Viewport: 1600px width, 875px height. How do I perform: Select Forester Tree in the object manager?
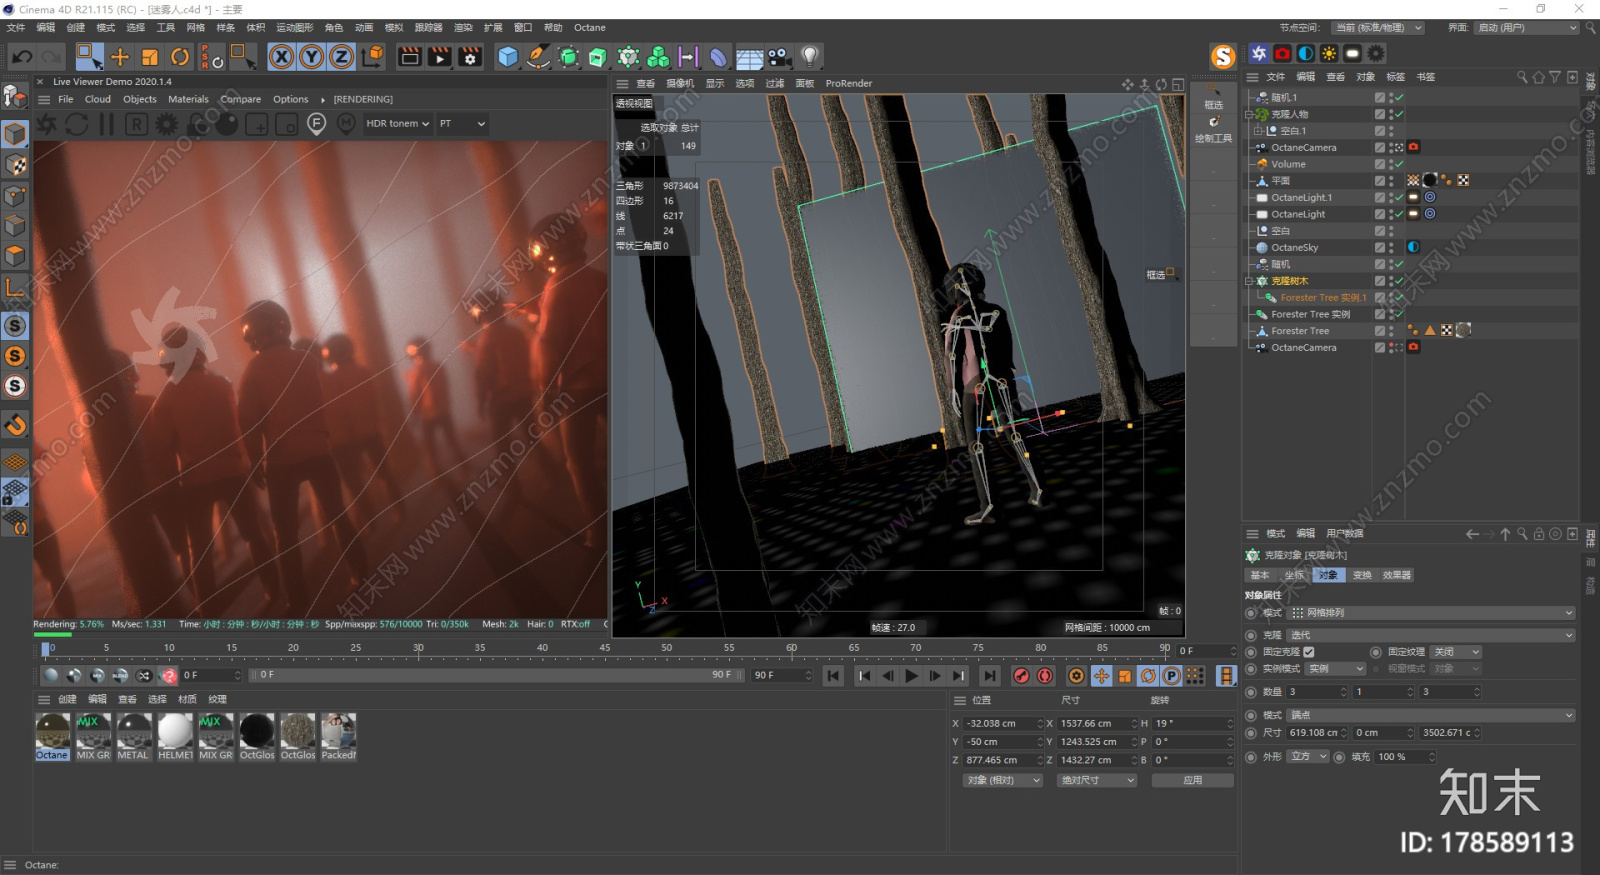point(1300,331)
